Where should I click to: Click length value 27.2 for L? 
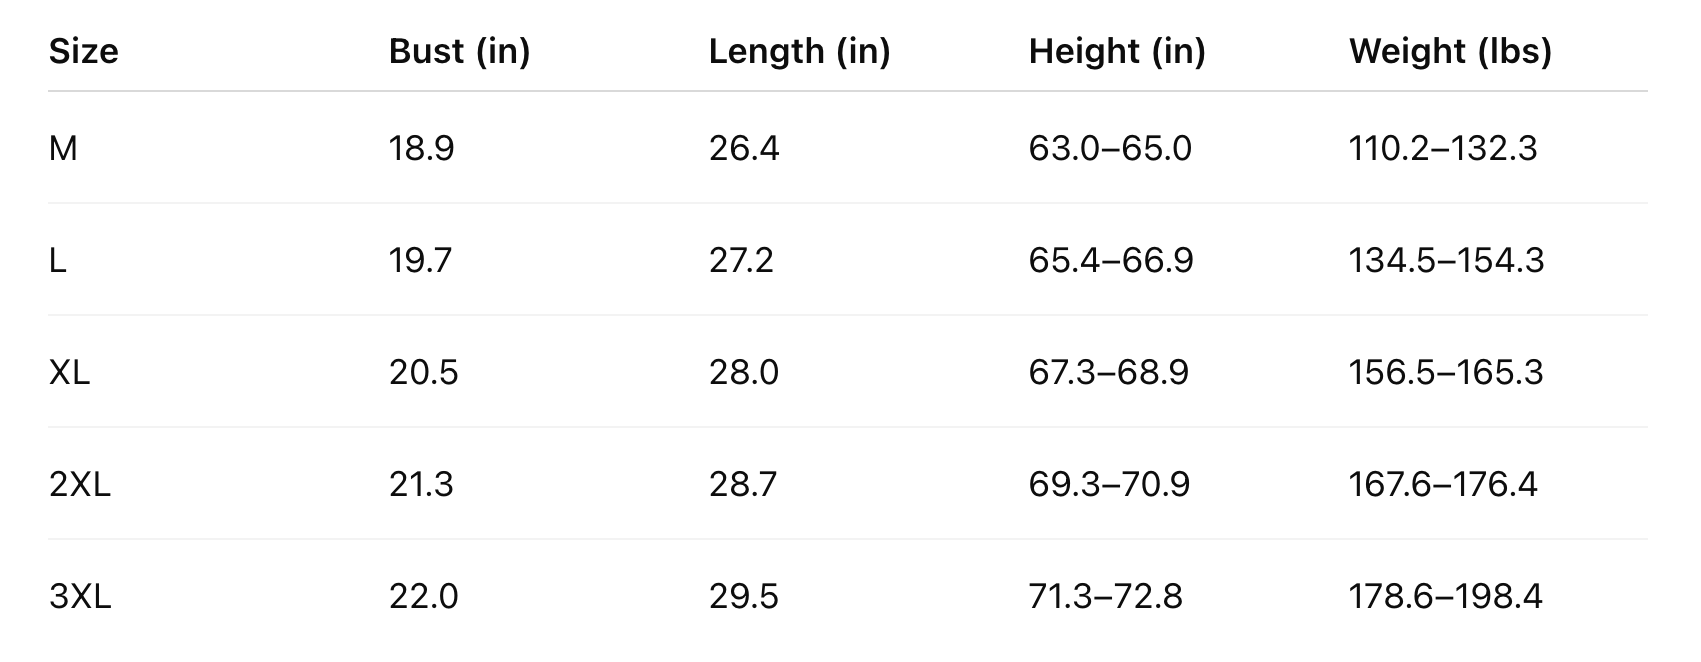click(x=741, y=261)
